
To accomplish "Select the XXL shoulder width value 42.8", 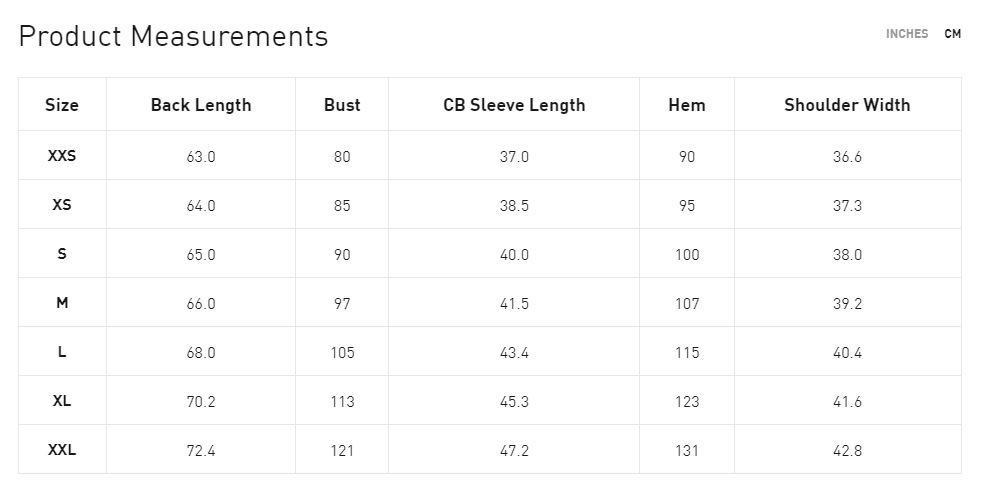I will [847, 451].
